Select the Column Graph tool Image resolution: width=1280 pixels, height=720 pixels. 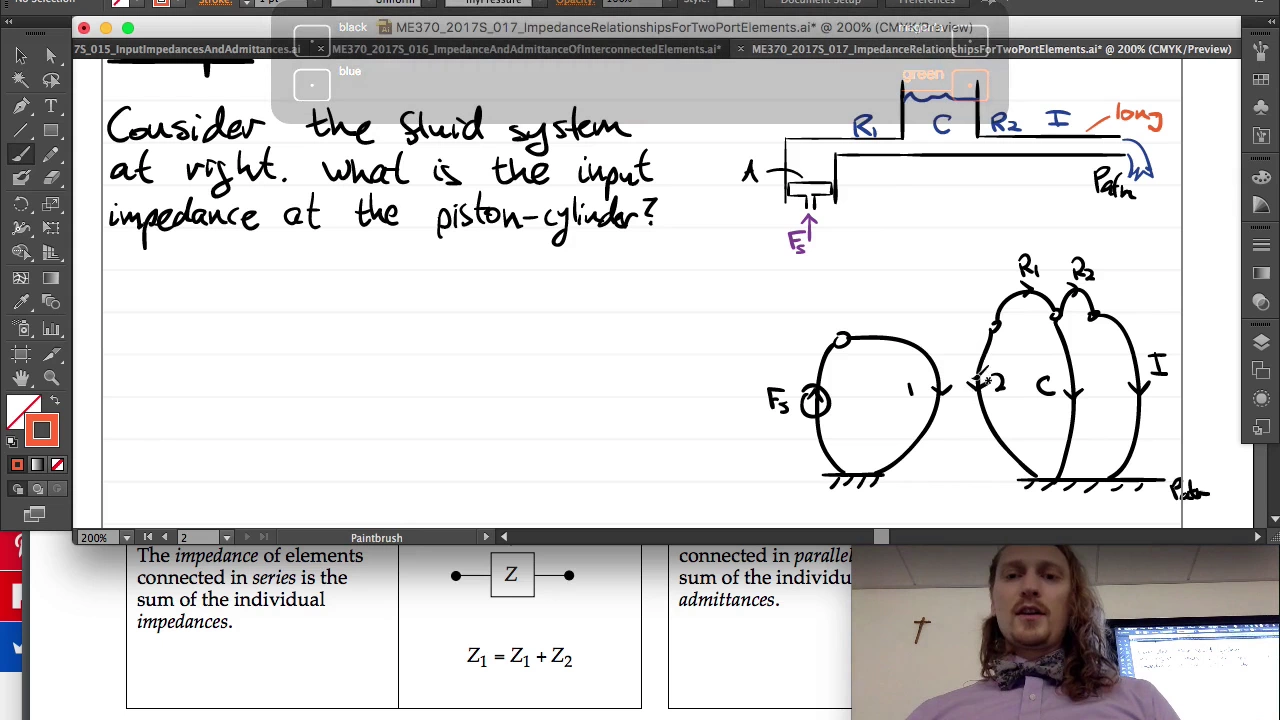(x=51, y=328)
